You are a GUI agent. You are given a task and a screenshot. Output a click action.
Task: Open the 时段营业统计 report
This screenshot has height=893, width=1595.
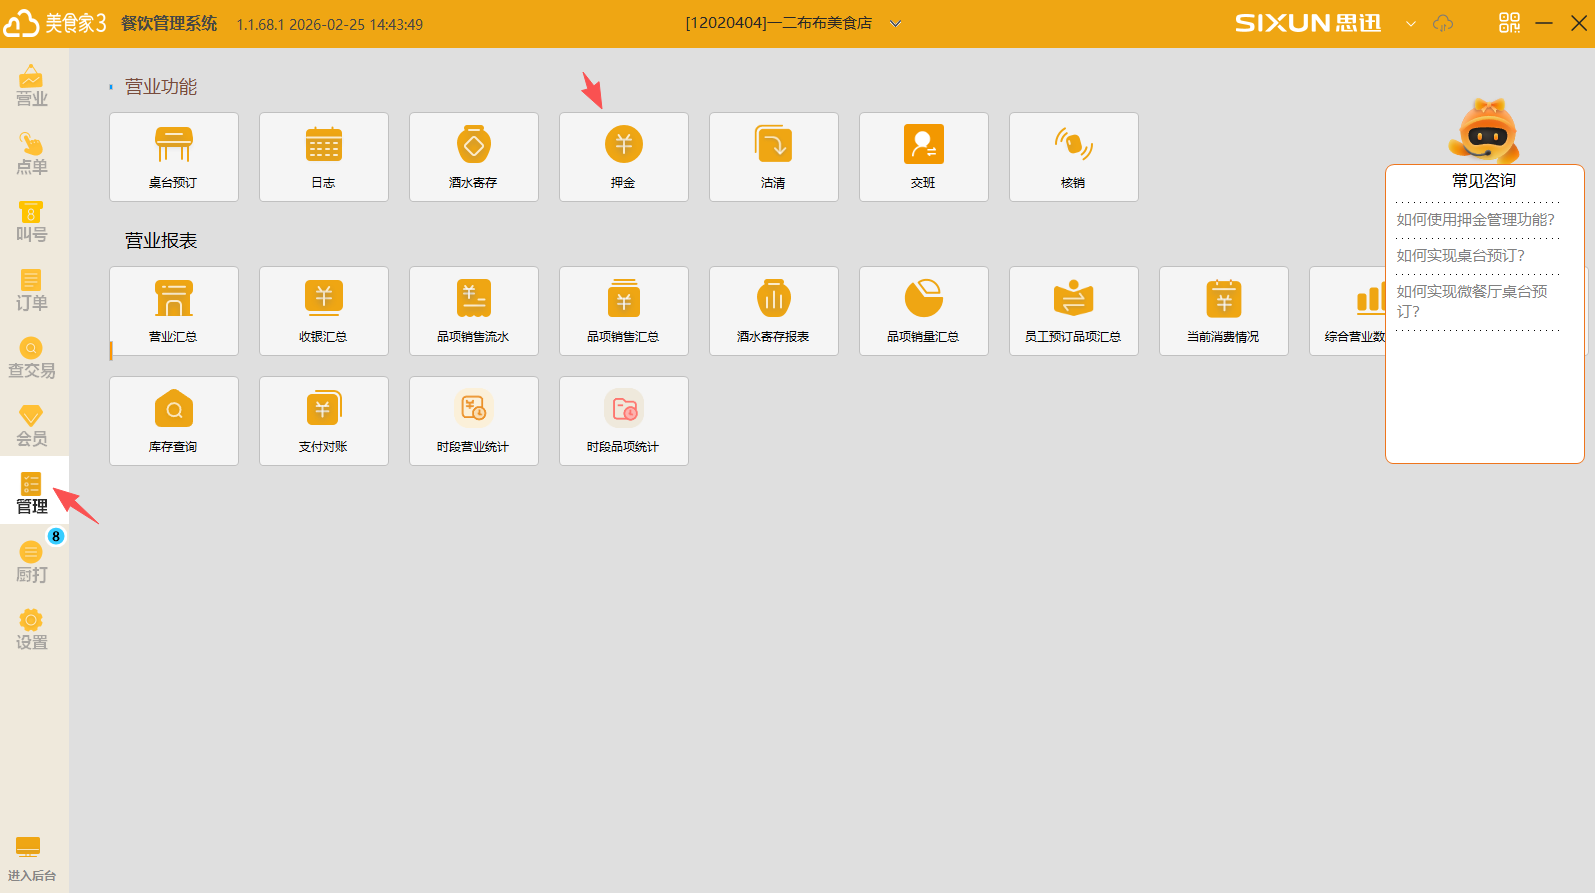coord(473,421)
